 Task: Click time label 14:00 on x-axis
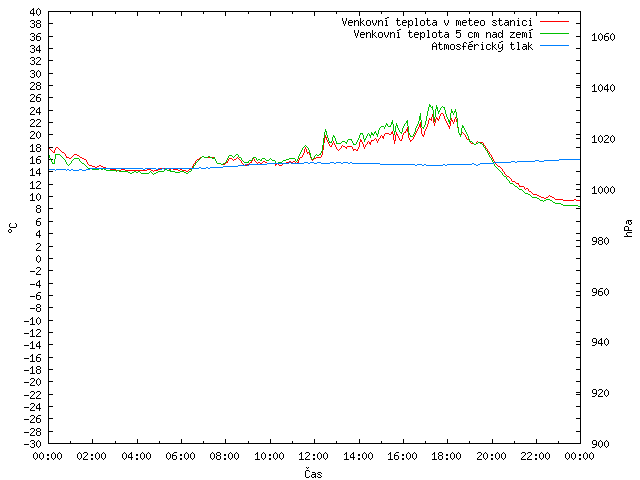click(358, 456)
